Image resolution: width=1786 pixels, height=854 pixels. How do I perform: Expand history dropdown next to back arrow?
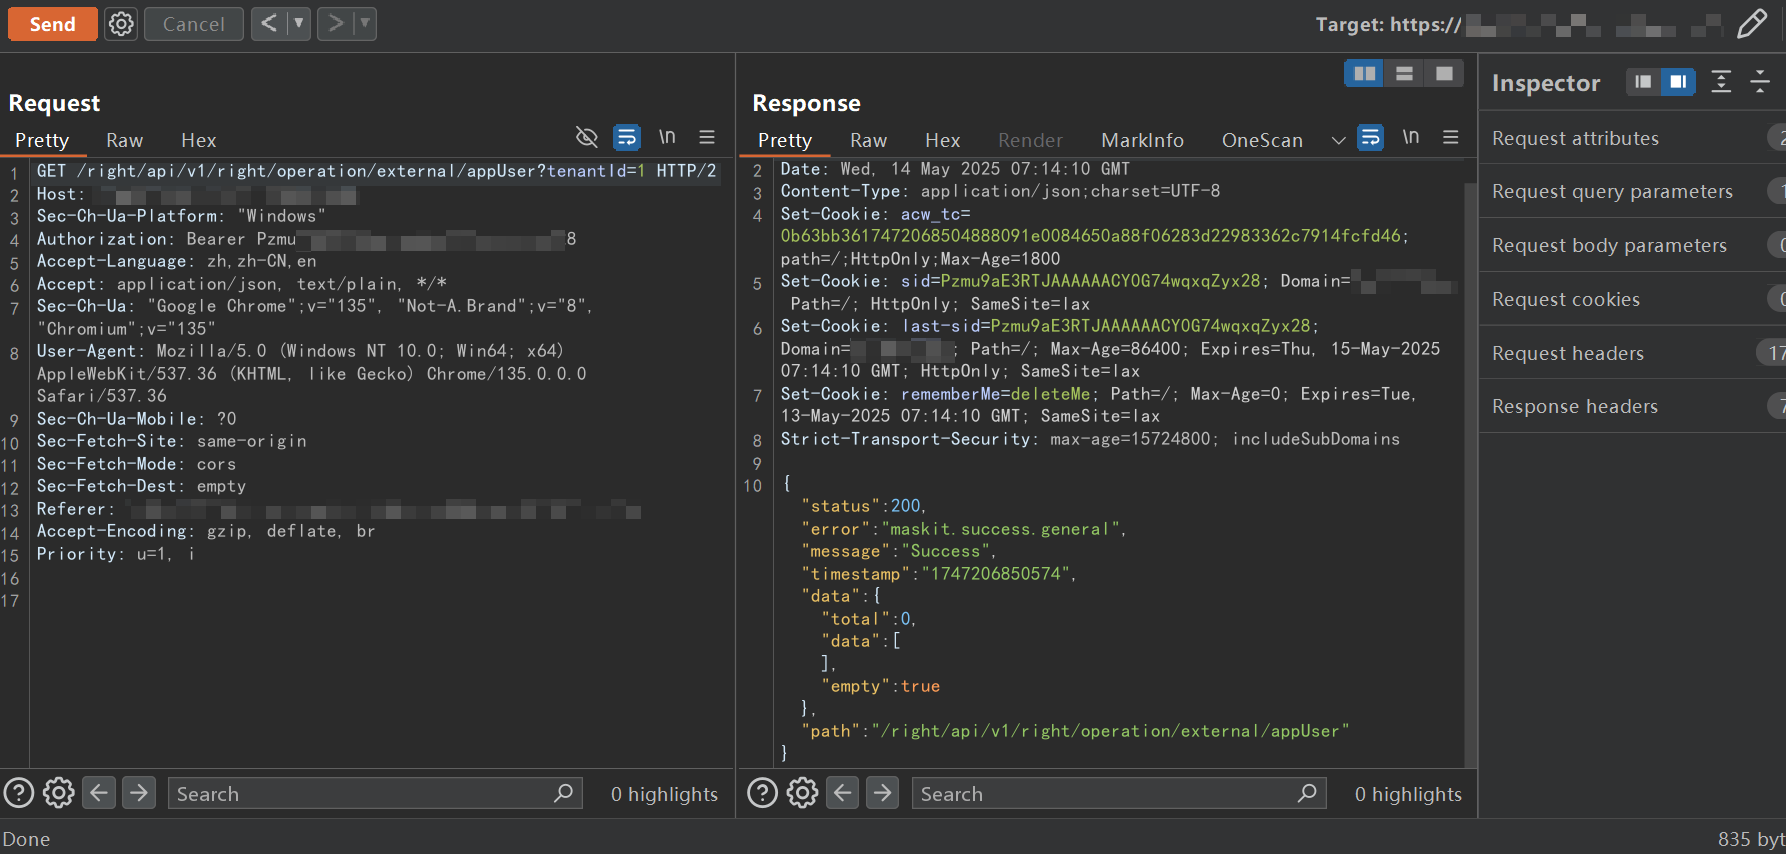click(298, 24)
